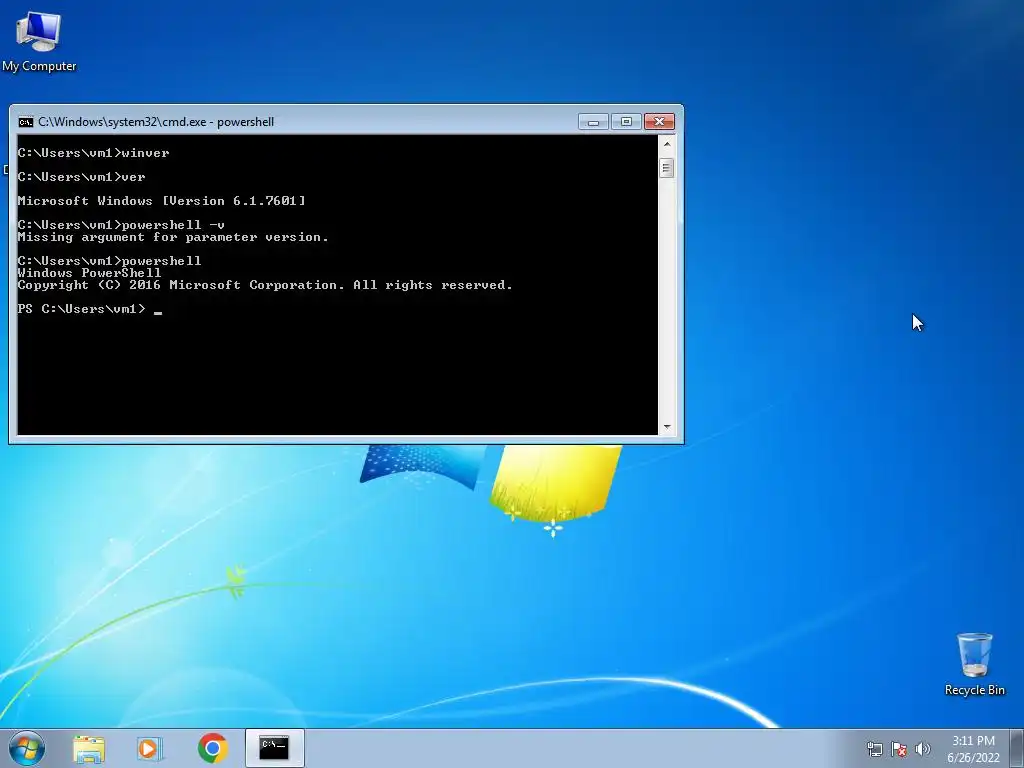Click the console vertical scroll thumb
Image resolution: width=1024 pixels, height=768 pixels.
click(667, 168)
